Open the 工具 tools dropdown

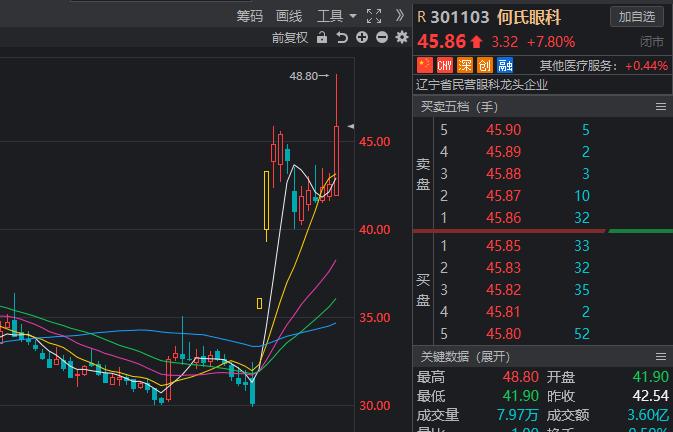[336, 16]
